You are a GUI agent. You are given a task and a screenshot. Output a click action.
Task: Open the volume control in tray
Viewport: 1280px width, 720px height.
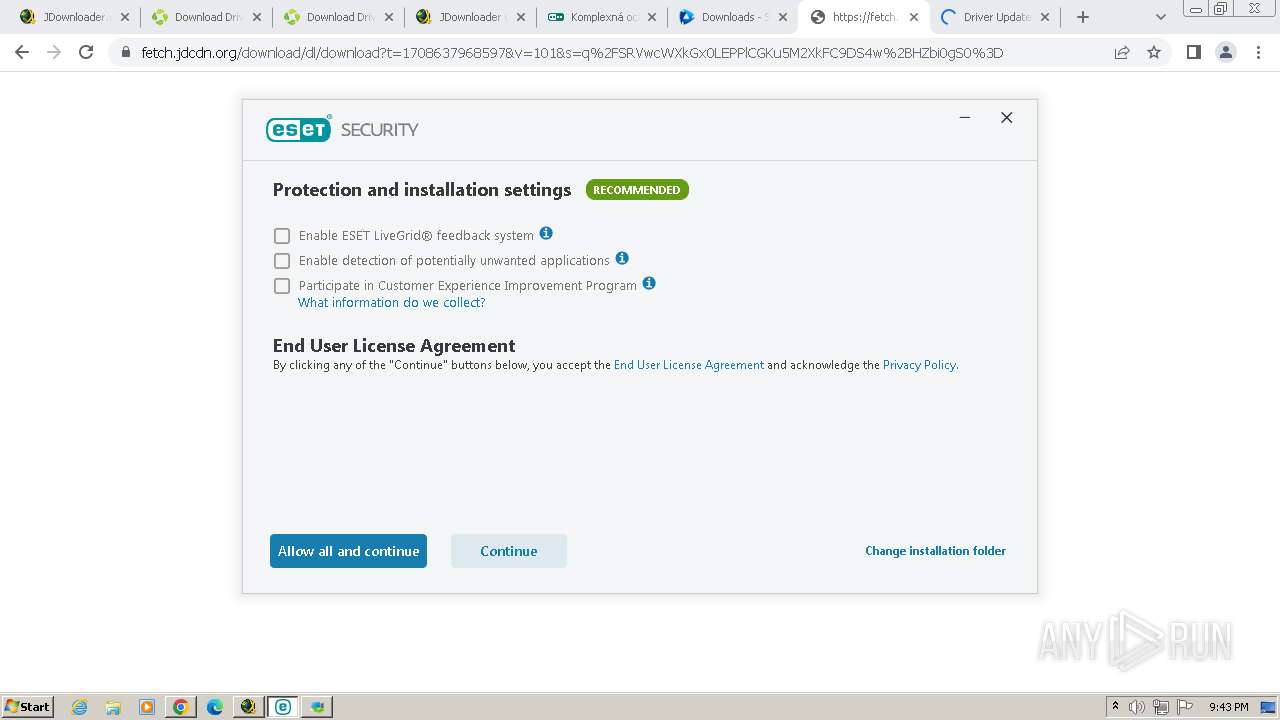point(1137,707)
